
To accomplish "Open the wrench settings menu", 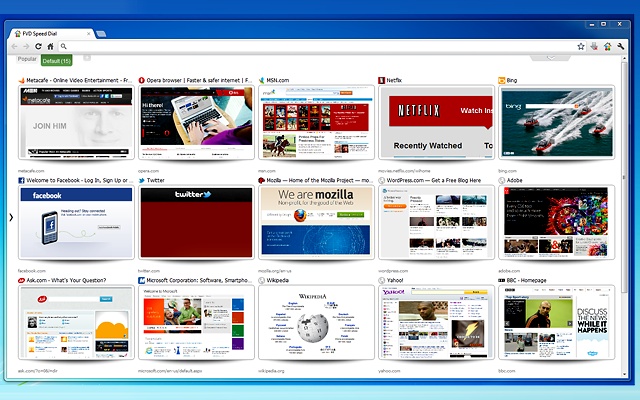I will [620, 46].
